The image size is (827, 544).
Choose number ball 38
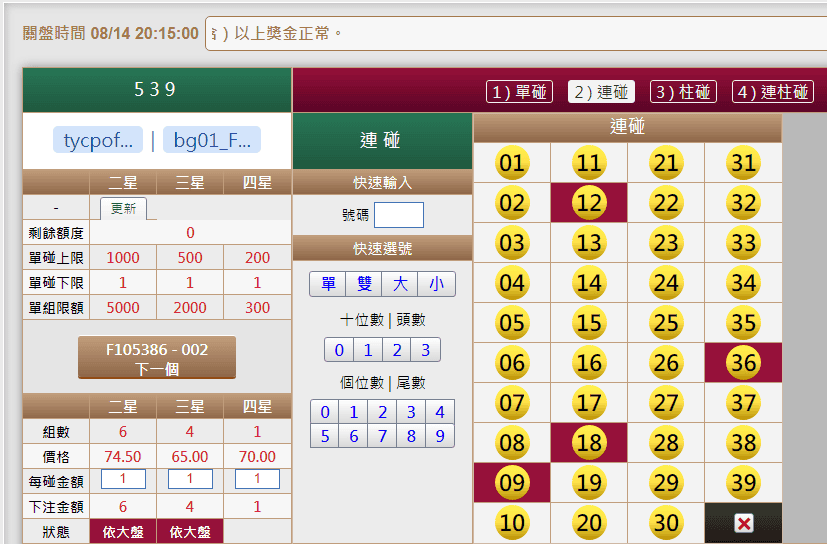pyautogui.click(x=743, y=443)
